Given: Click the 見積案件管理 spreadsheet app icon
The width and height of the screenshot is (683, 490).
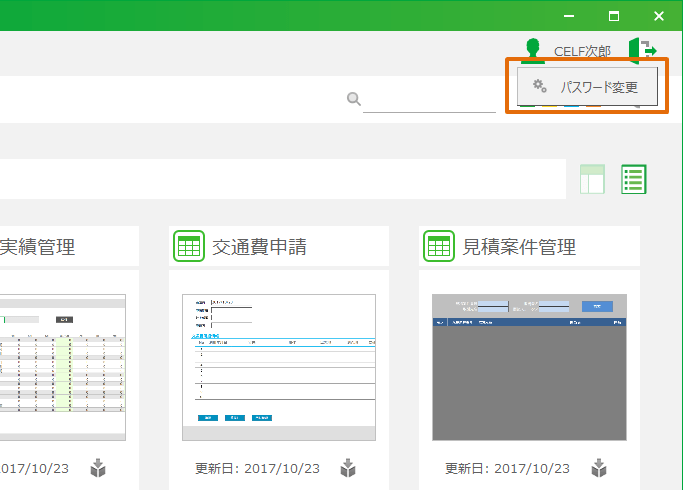Looking at the screenshot, I should 438,246.
